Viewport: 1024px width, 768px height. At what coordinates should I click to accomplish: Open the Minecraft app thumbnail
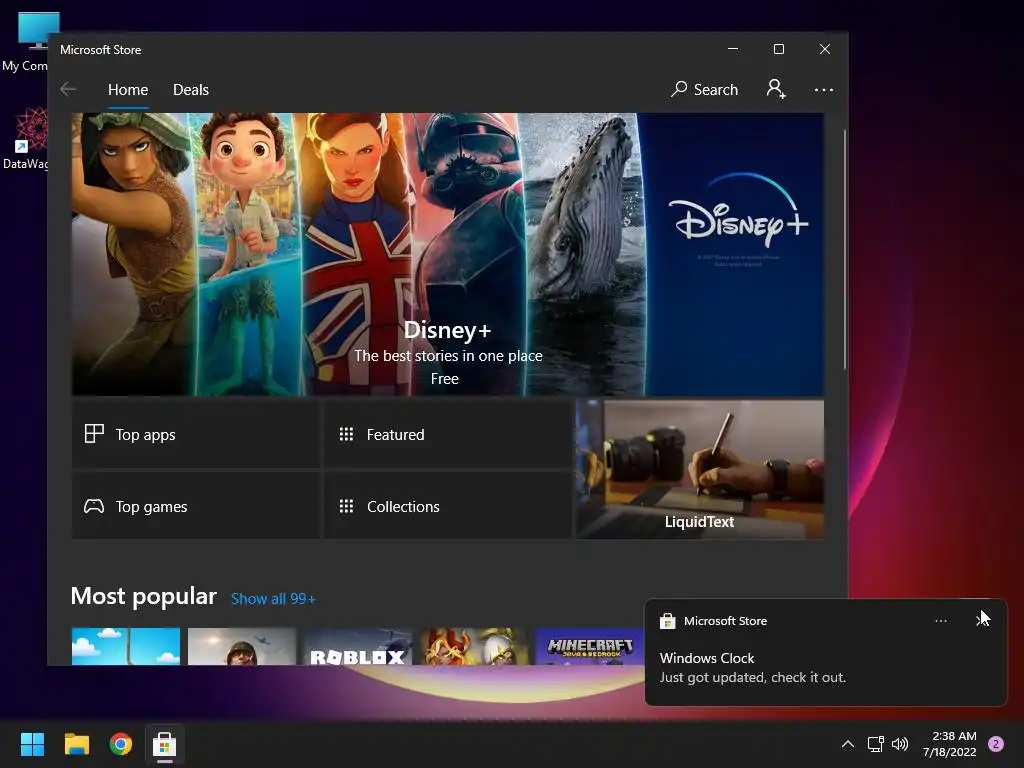(x=589, y=647)
